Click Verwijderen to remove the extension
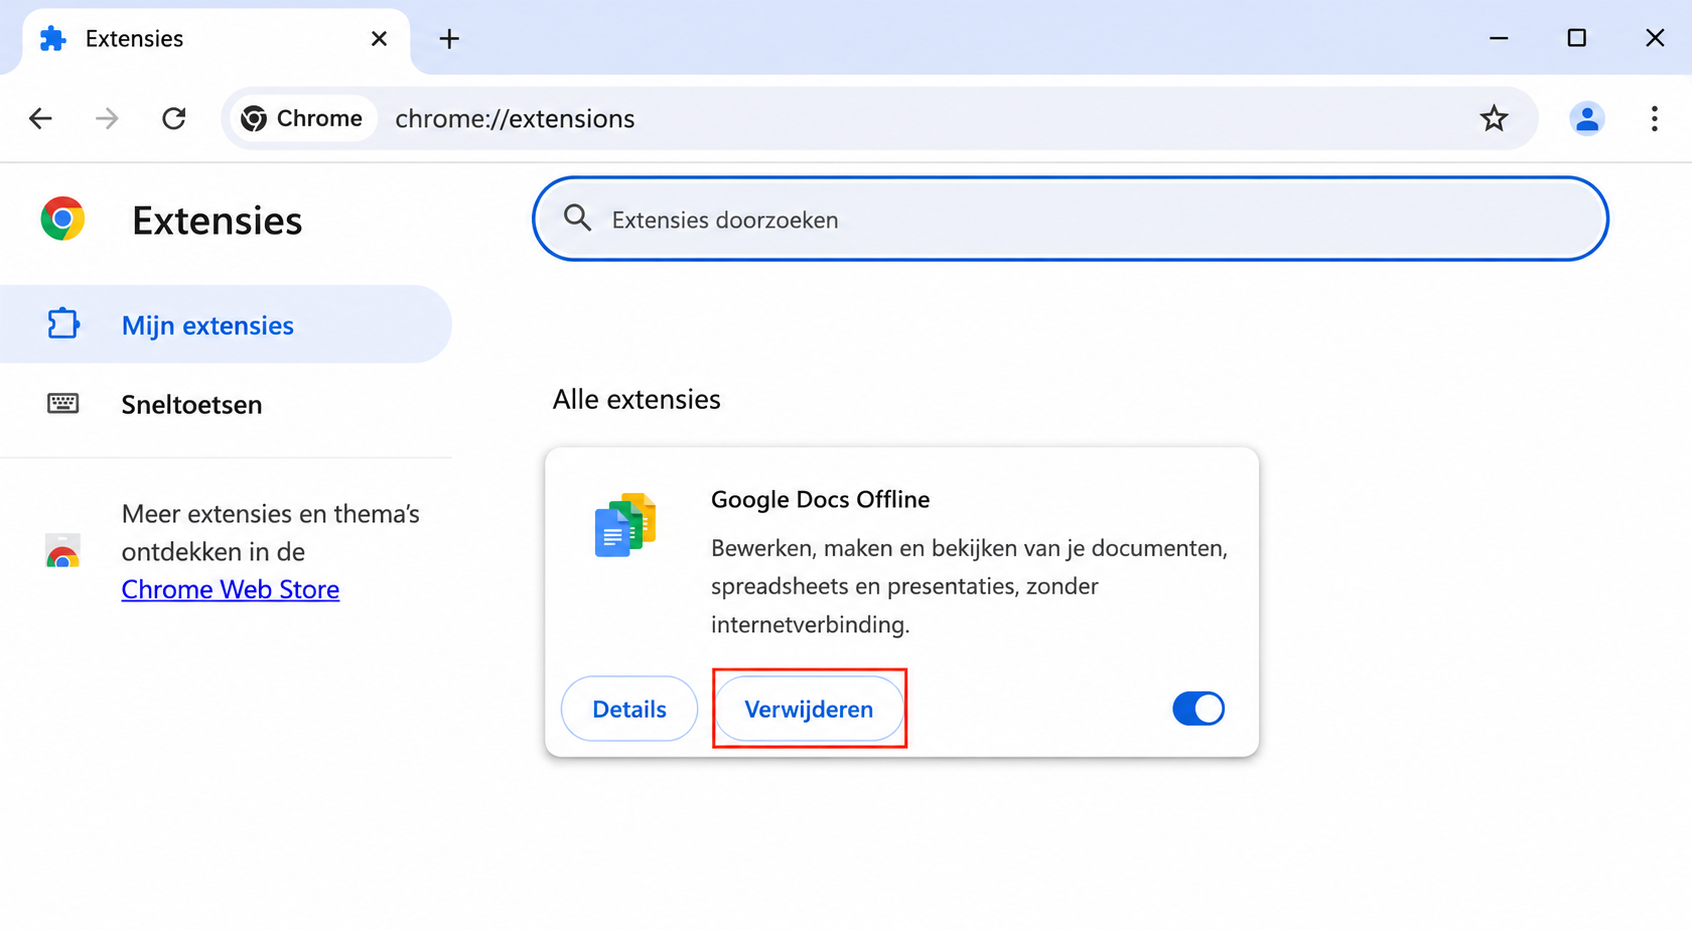This screenshot has width=1692, height=930. coord(809,709)
